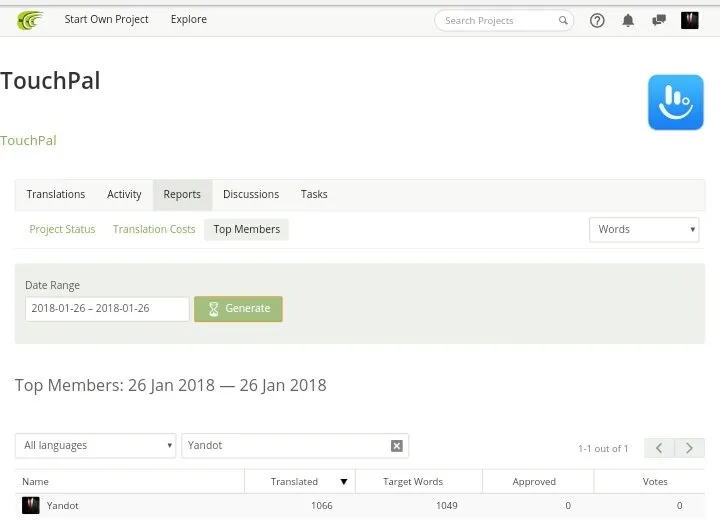
Task: Open the All languages dropdown
Action: [96, 446]
